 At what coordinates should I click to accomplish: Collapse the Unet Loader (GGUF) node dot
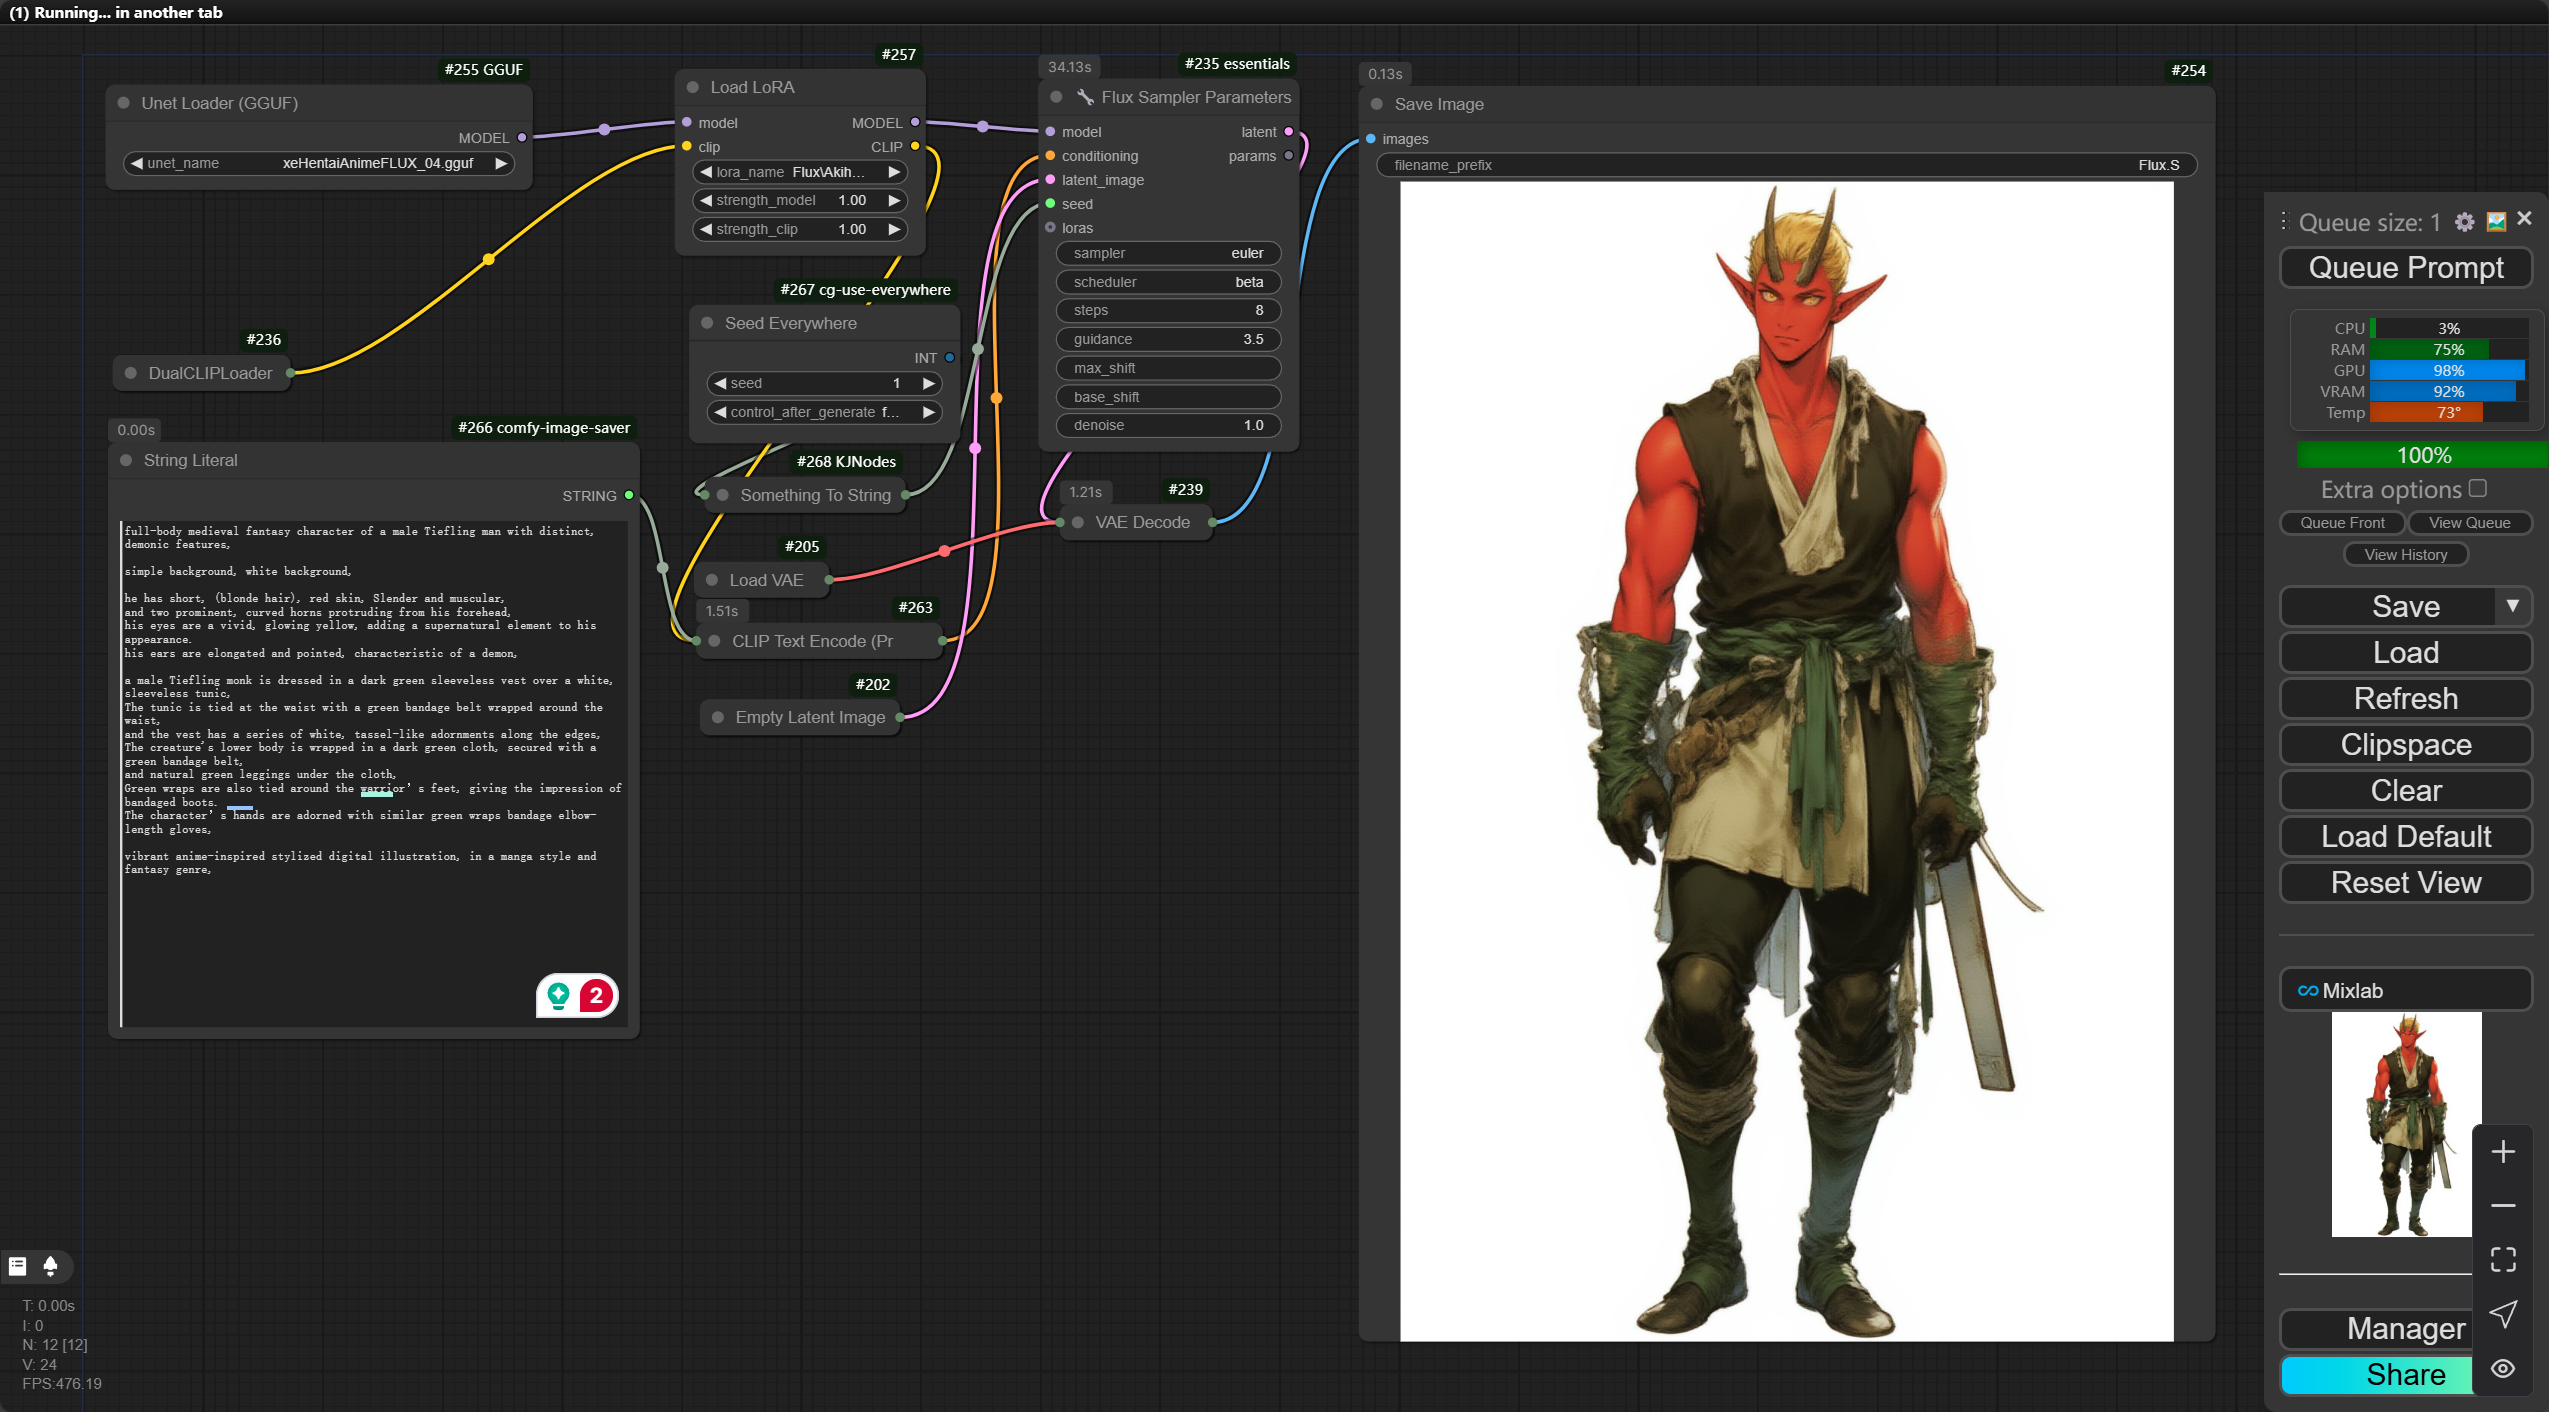pos(124,103)
